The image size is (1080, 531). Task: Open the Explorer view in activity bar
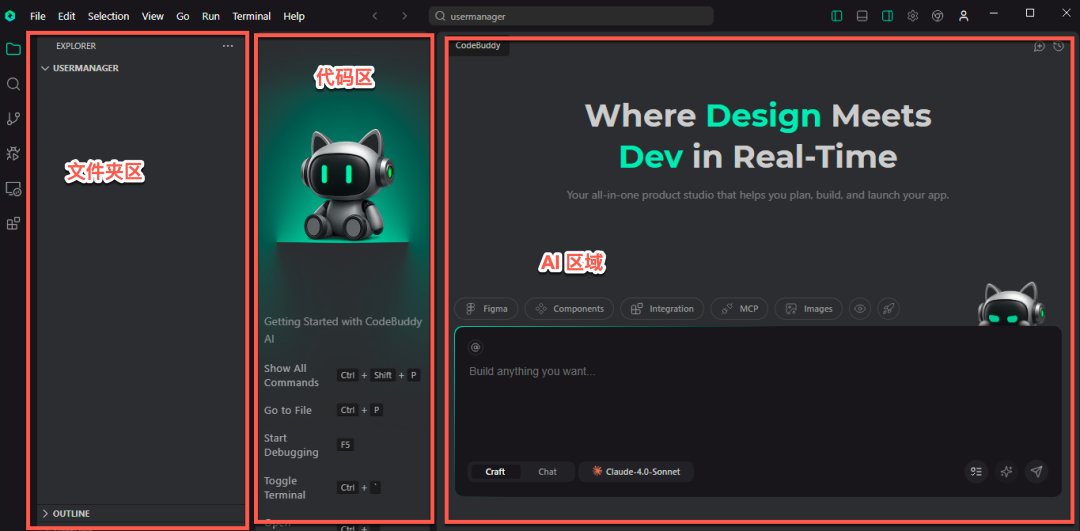click(13, 49)
